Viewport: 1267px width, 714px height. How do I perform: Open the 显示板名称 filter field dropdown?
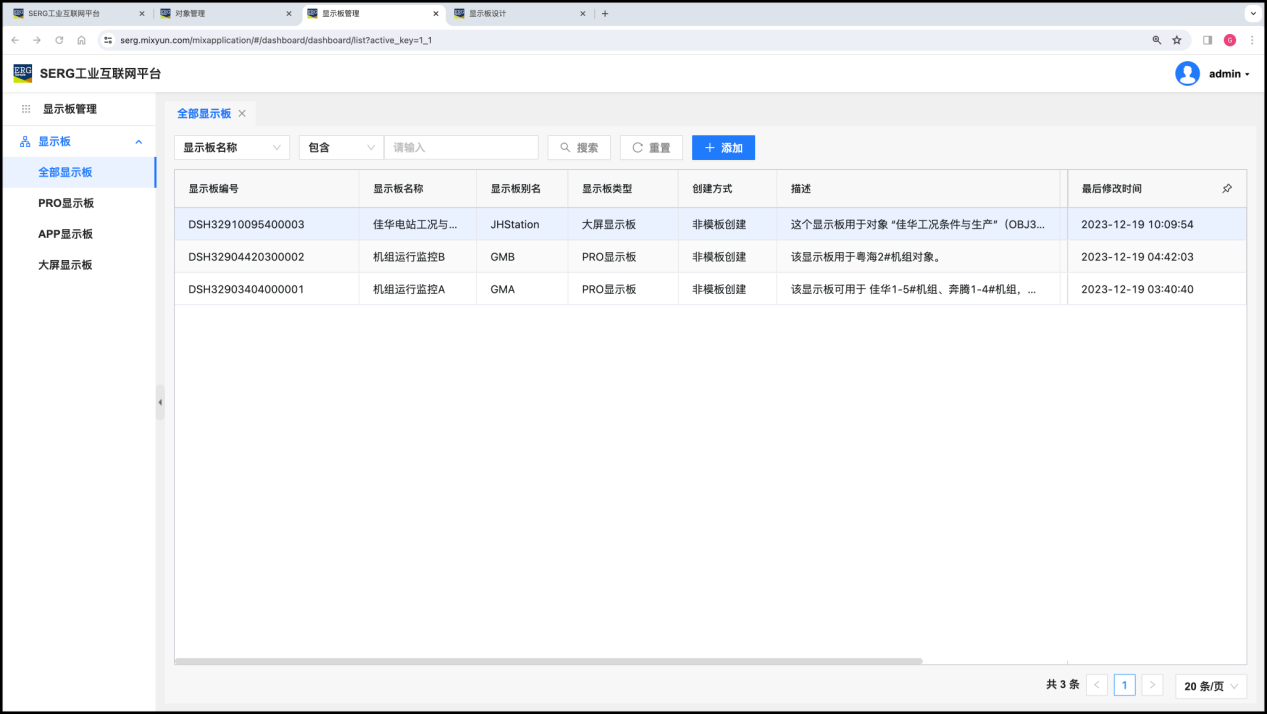[x=232, y=148]
